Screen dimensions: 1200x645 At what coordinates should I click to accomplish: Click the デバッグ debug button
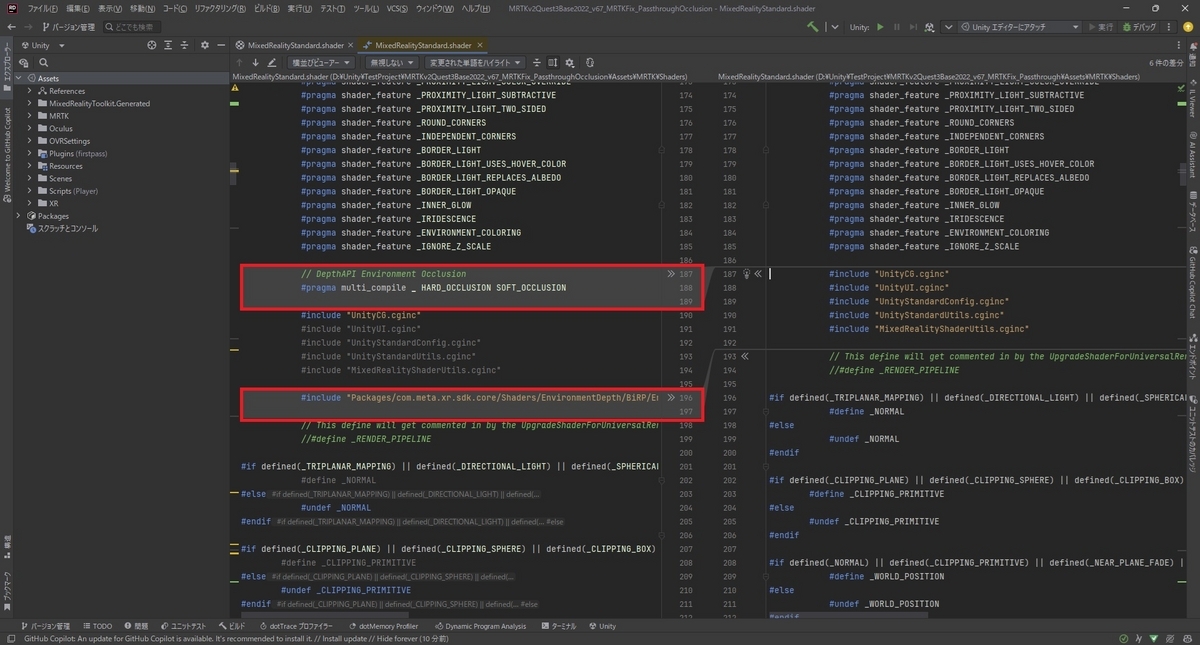tap(1139, 27)
